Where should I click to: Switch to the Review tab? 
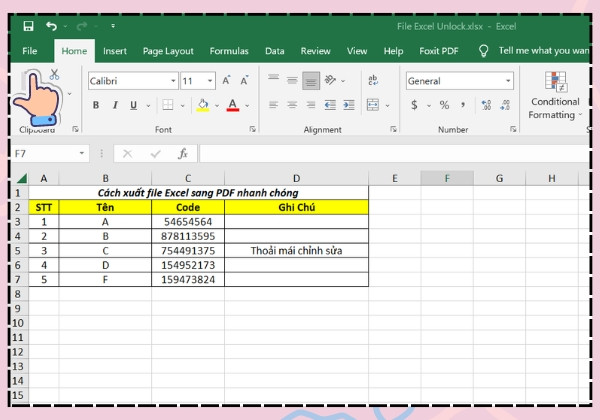[x=315, y=51]
